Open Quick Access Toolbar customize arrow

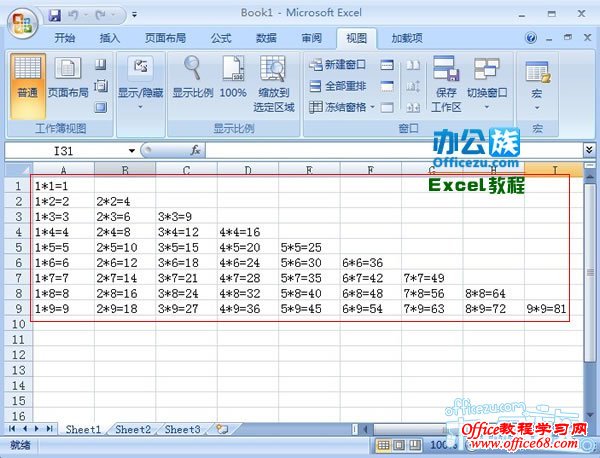click(x=134, y=15)
